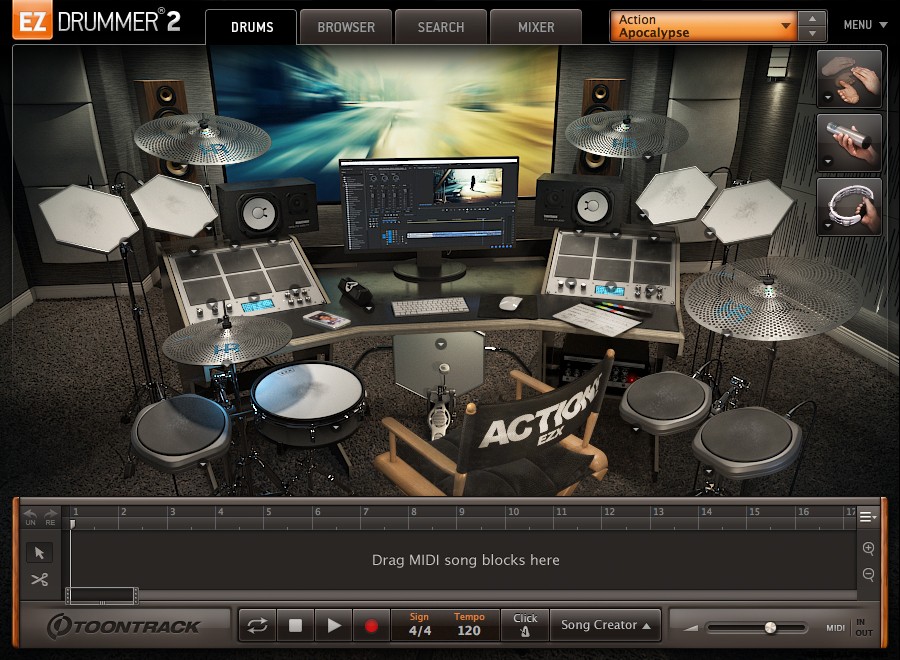Viewport: 900px width, 660px height.
Task: Click the master volume slider knob
Action: click(770, 628)
